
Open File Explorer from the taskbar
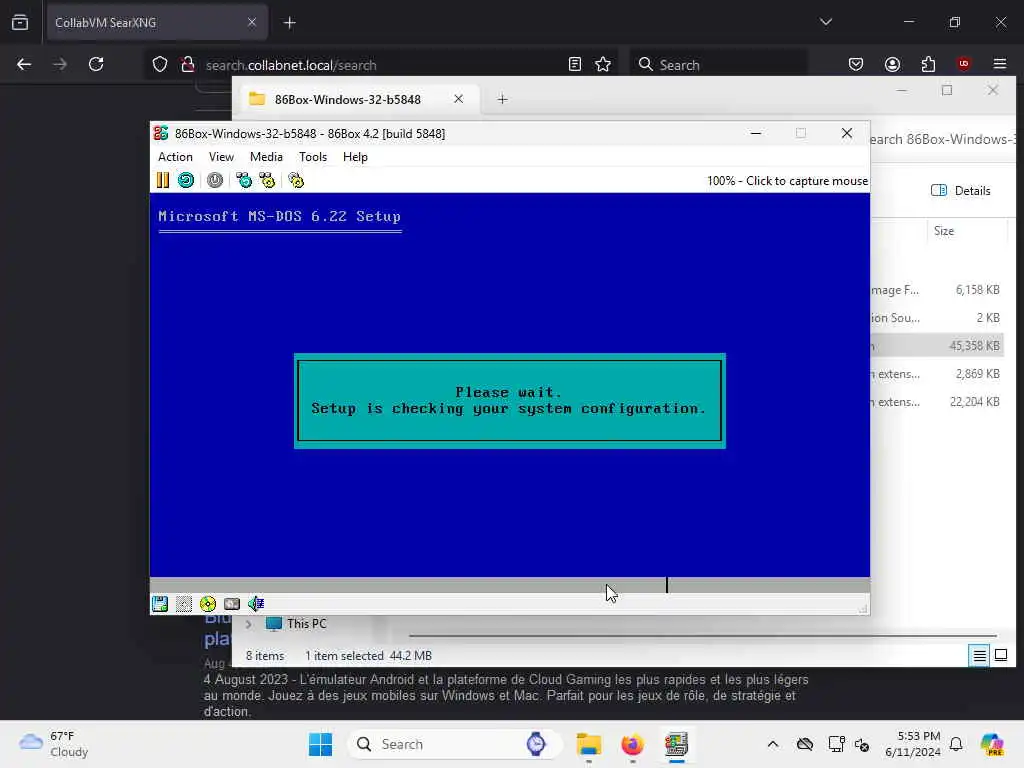click(x=588, y=744)
